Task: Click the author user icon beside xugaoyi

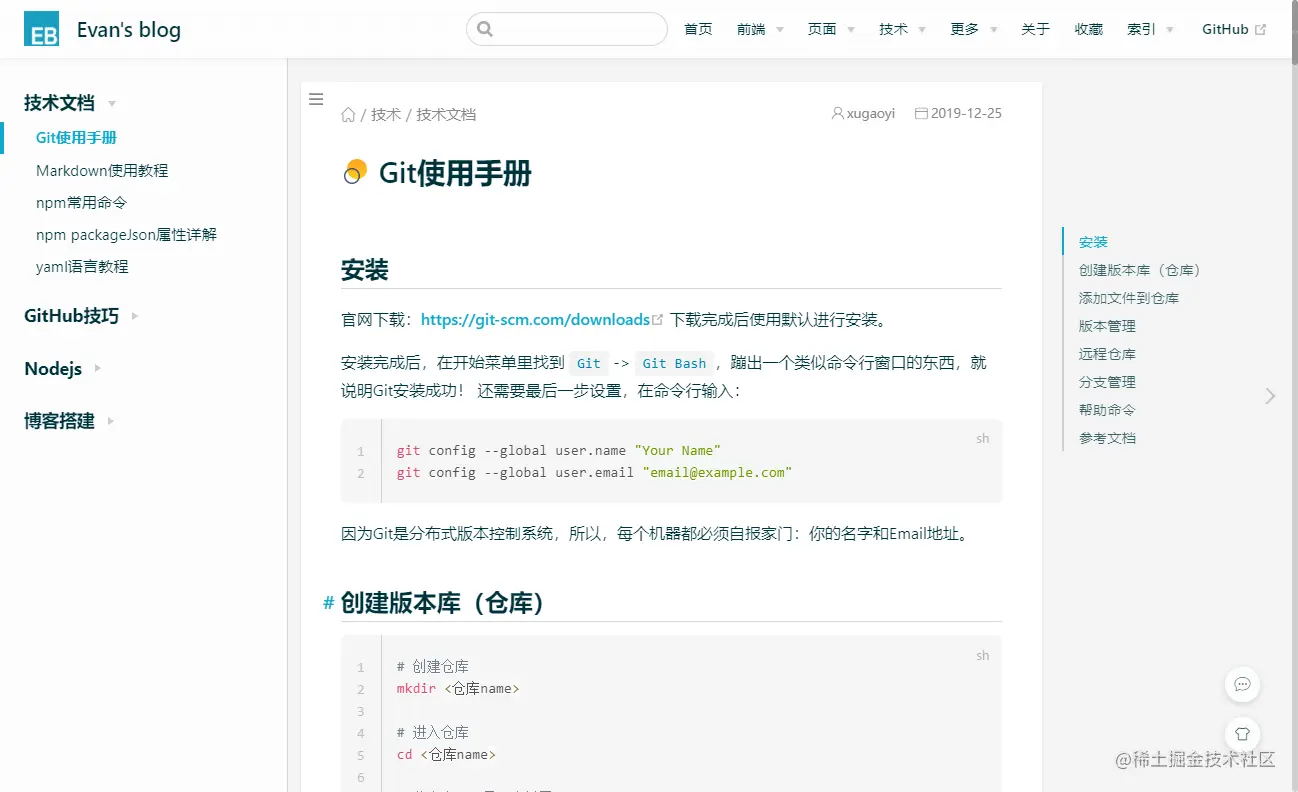Action: [x=838, y=113]
